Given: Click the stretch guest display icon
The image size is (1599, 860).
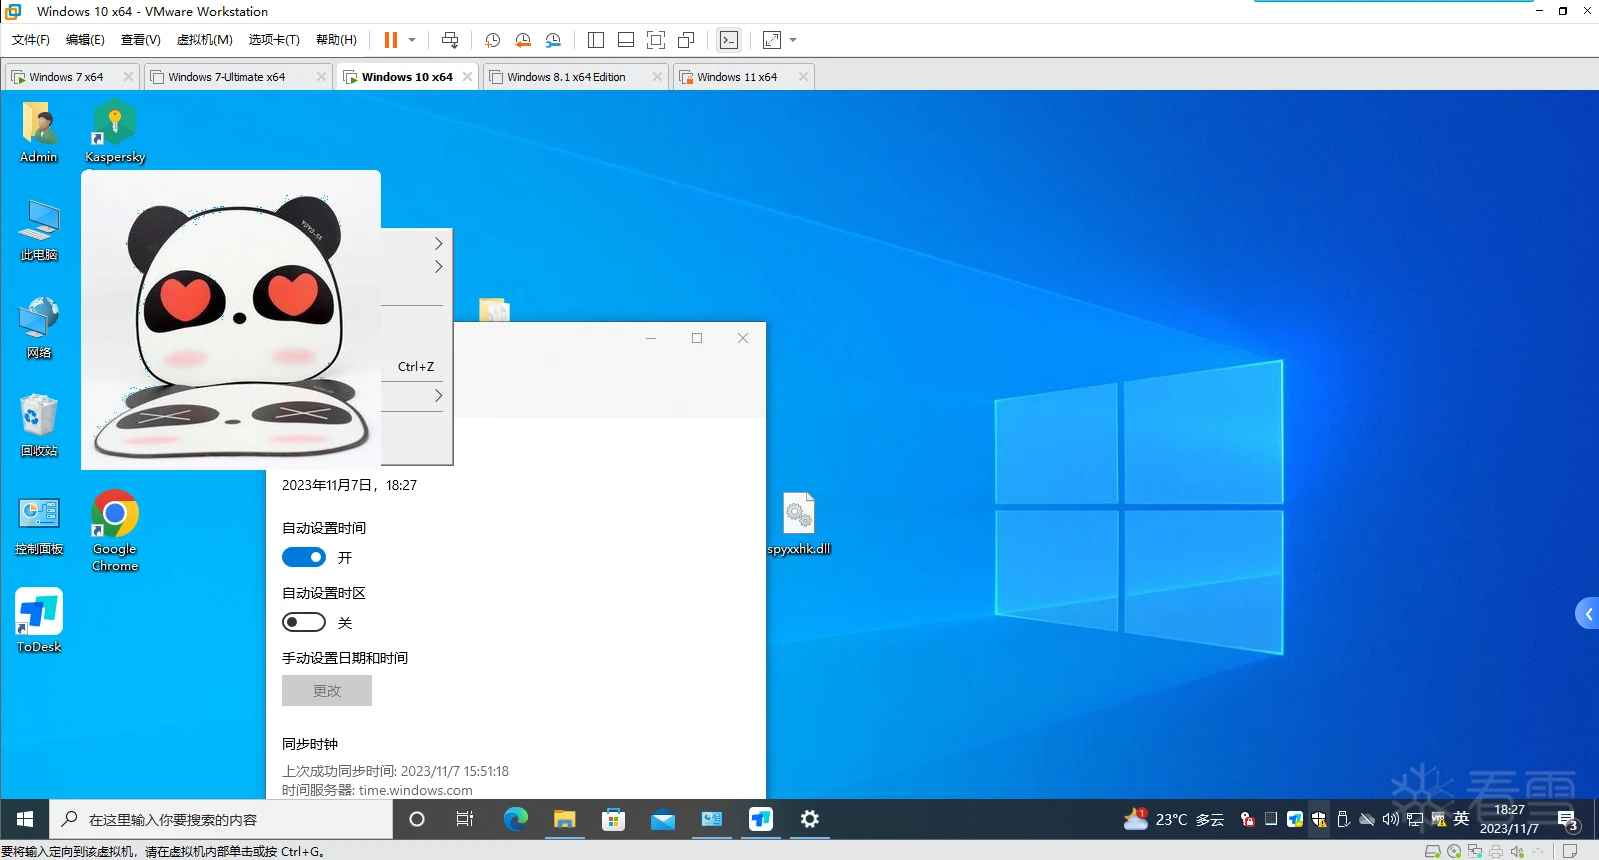Looking at the screenshot, I should (x=772, y=40).
